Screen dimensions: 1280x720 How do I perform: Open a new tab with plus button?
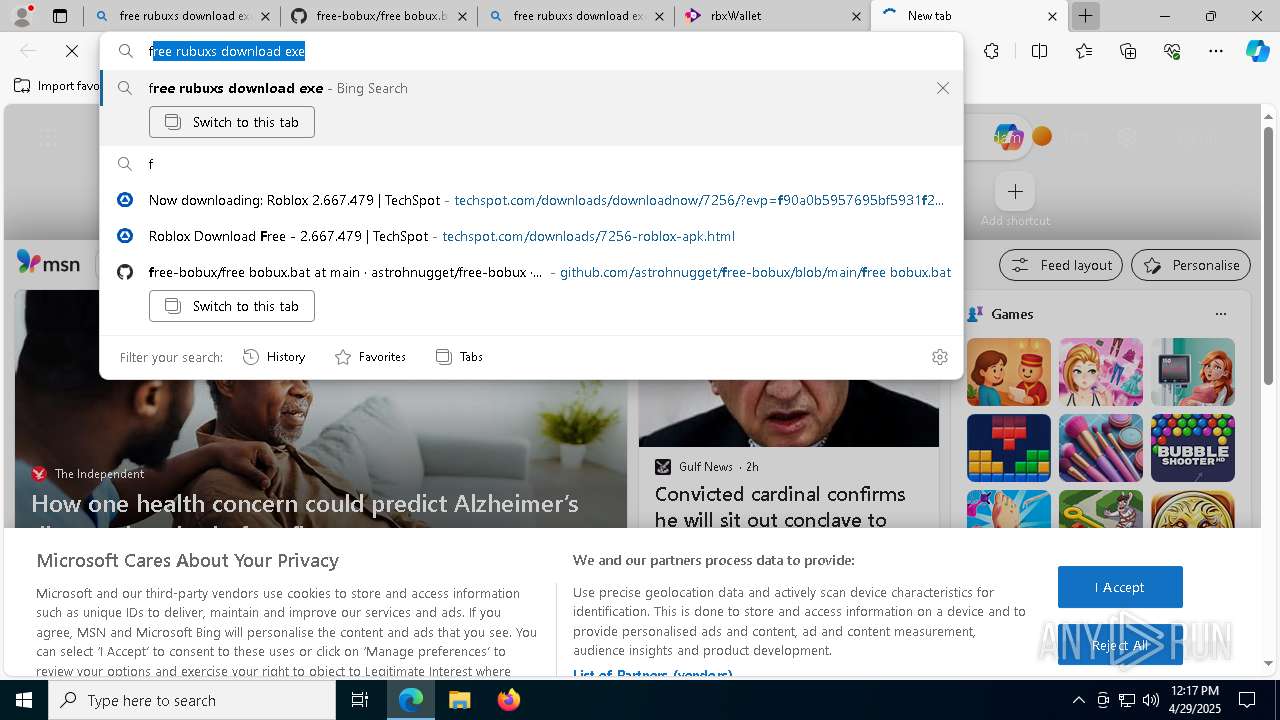tap(1085, 16)
